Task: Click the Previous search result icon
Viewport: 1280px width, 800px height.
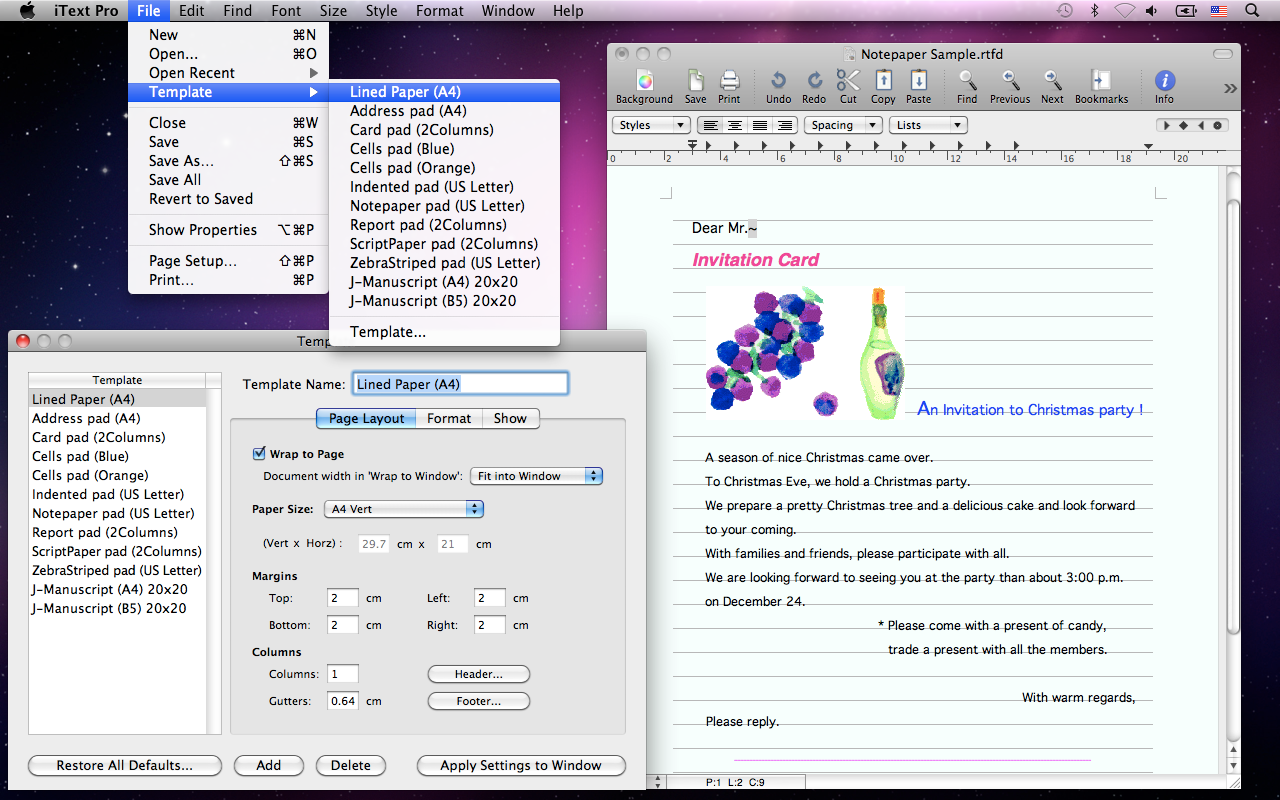Action: click(1010, 81)
